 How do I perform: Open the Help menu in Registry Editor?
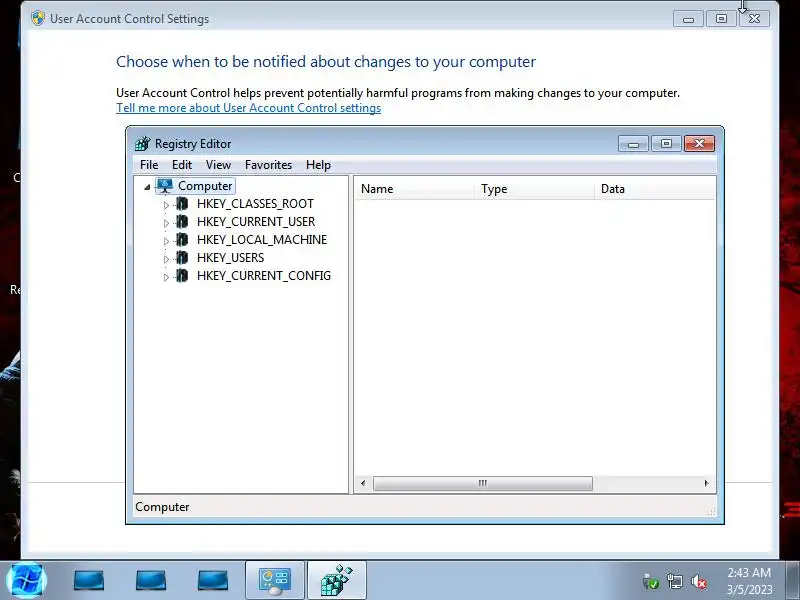pyautogui.click(x=318, y=165)
